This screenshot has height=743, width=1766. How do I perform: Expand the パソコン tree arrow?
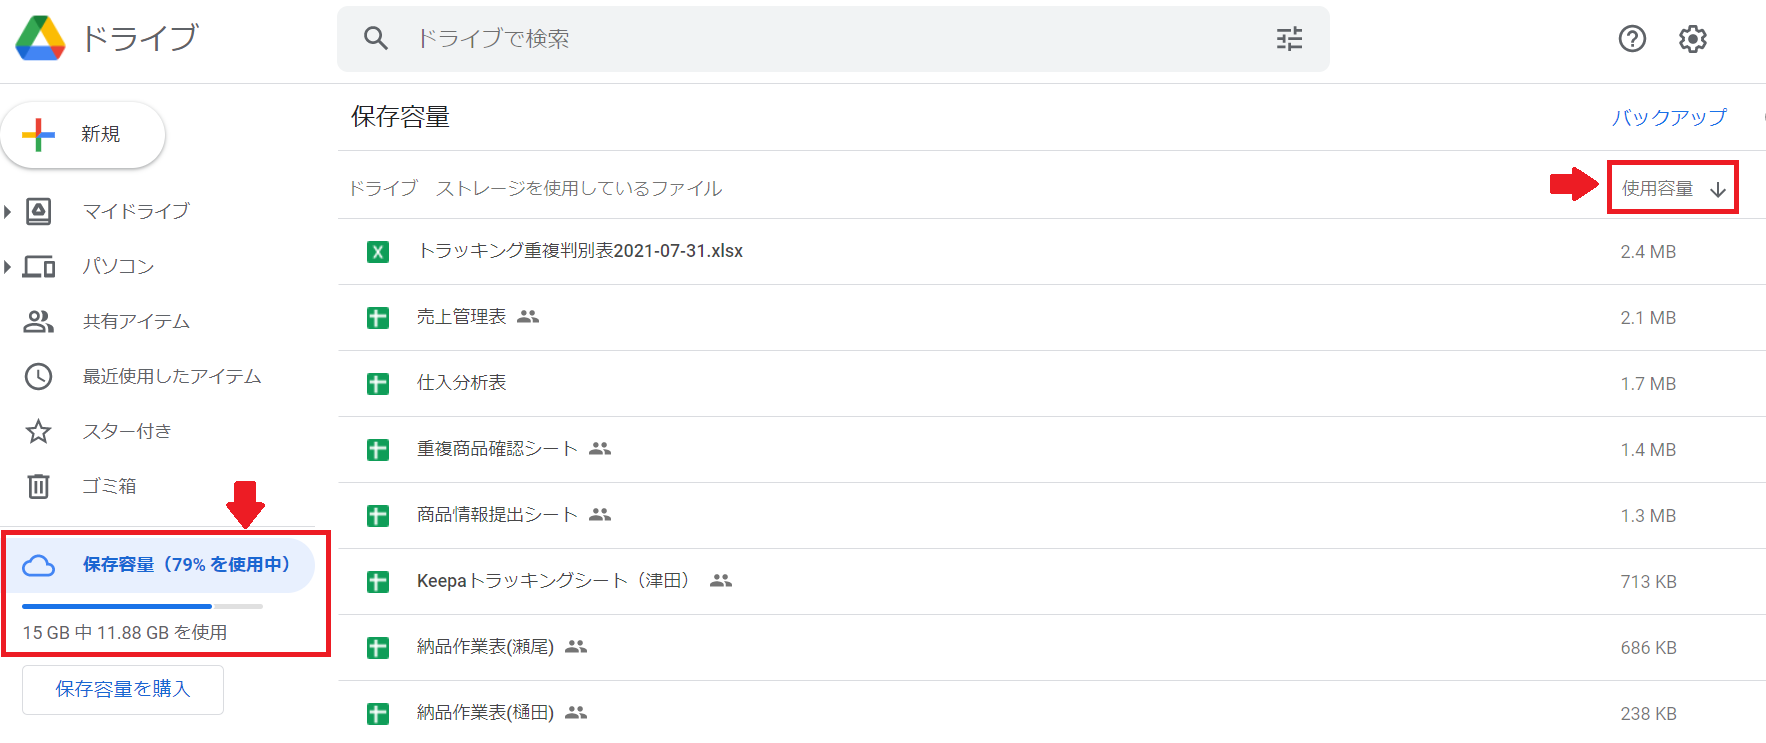click(x=8, y=266)
